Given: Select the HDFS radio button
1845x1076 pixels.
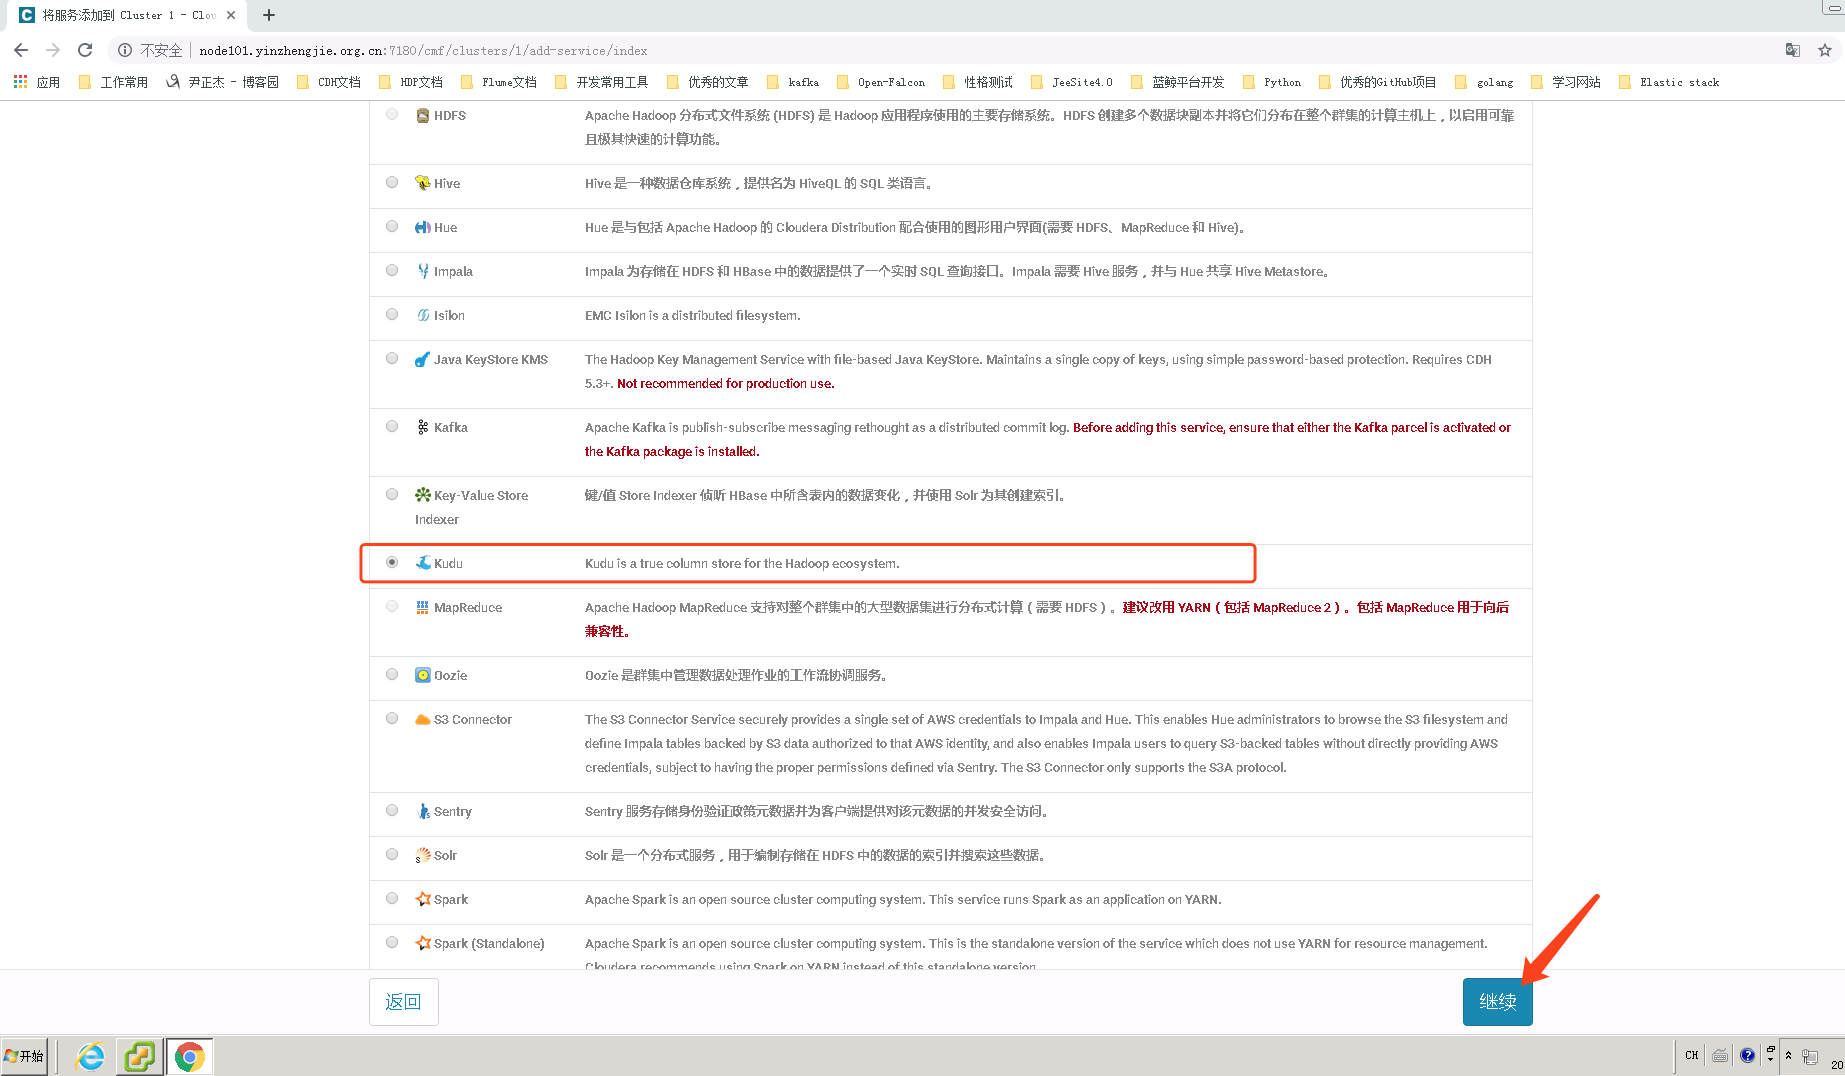Looking at the screenshot, I should (392, 115).
